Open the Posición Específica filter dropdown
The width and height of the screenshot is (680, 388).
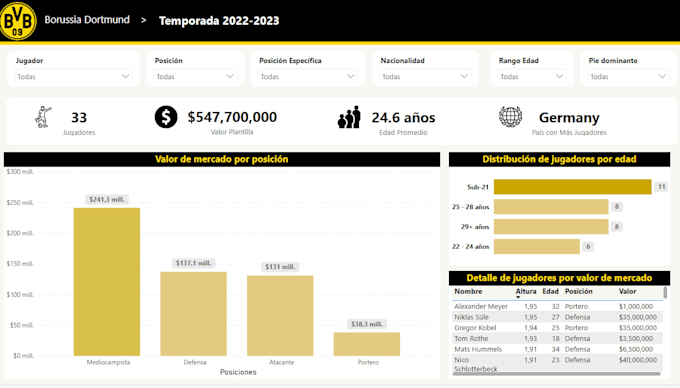(307, 76)
